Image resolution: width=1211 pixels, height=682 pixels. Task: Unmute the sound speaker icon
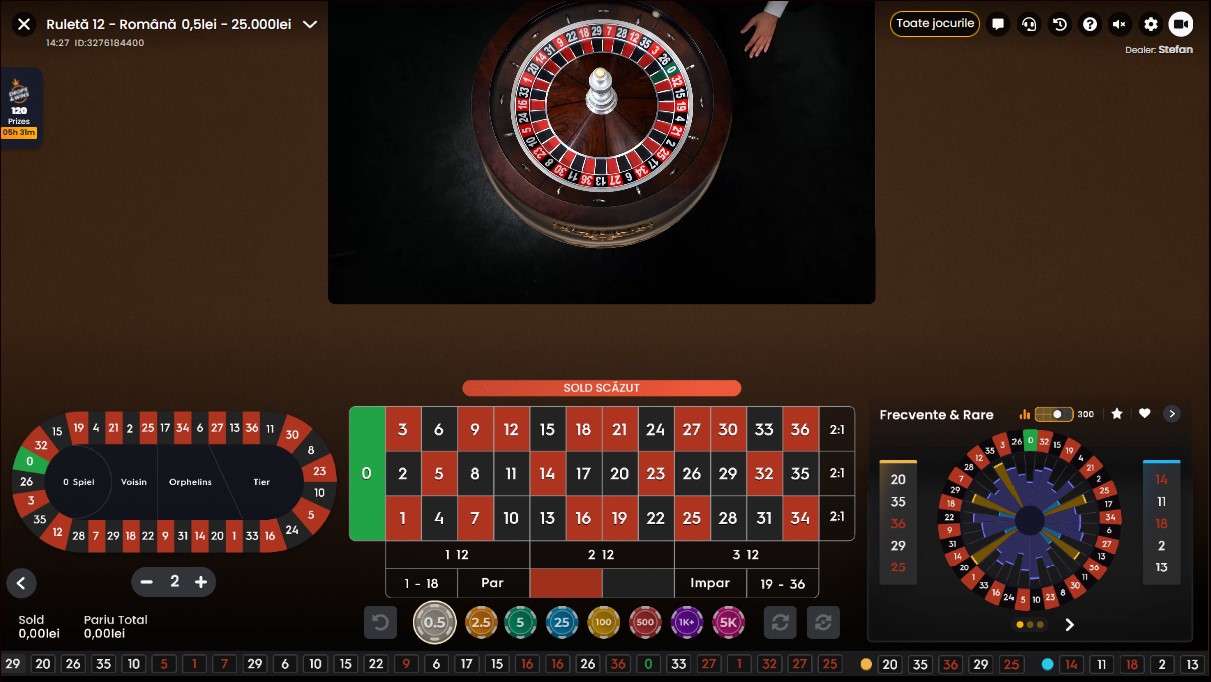pos(1120,24)
